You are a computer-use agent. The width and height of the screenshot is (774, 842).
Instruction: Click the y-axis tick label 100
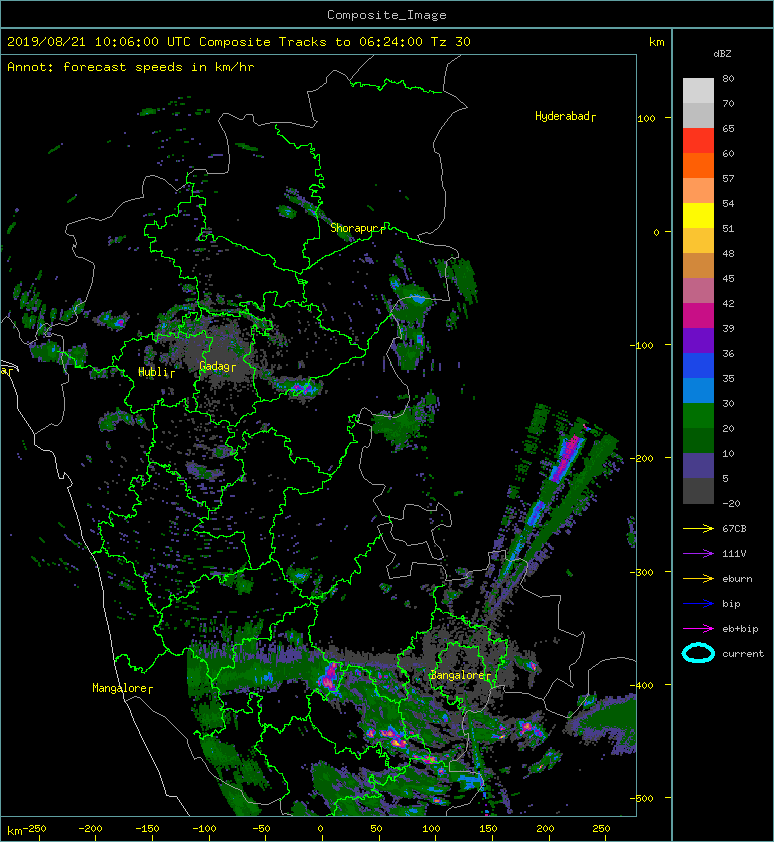tap(646, 119)
